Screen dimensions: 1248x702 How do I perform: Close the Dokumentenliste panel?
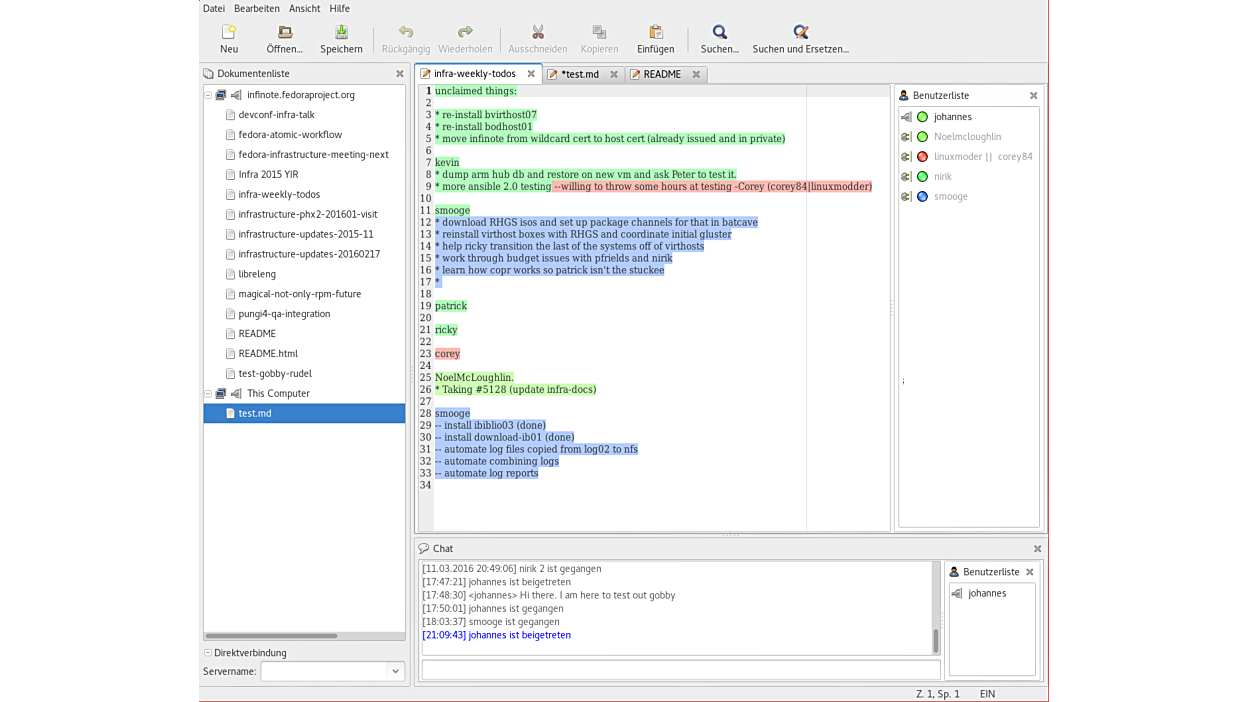(400, 74)
